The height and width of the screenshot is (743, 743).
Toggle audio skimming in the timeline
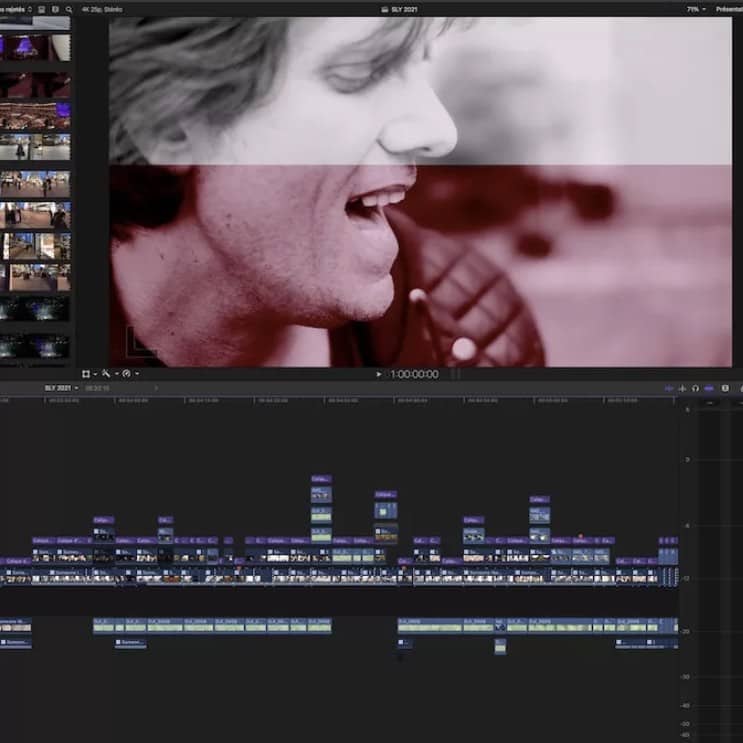tap(682, 389)
